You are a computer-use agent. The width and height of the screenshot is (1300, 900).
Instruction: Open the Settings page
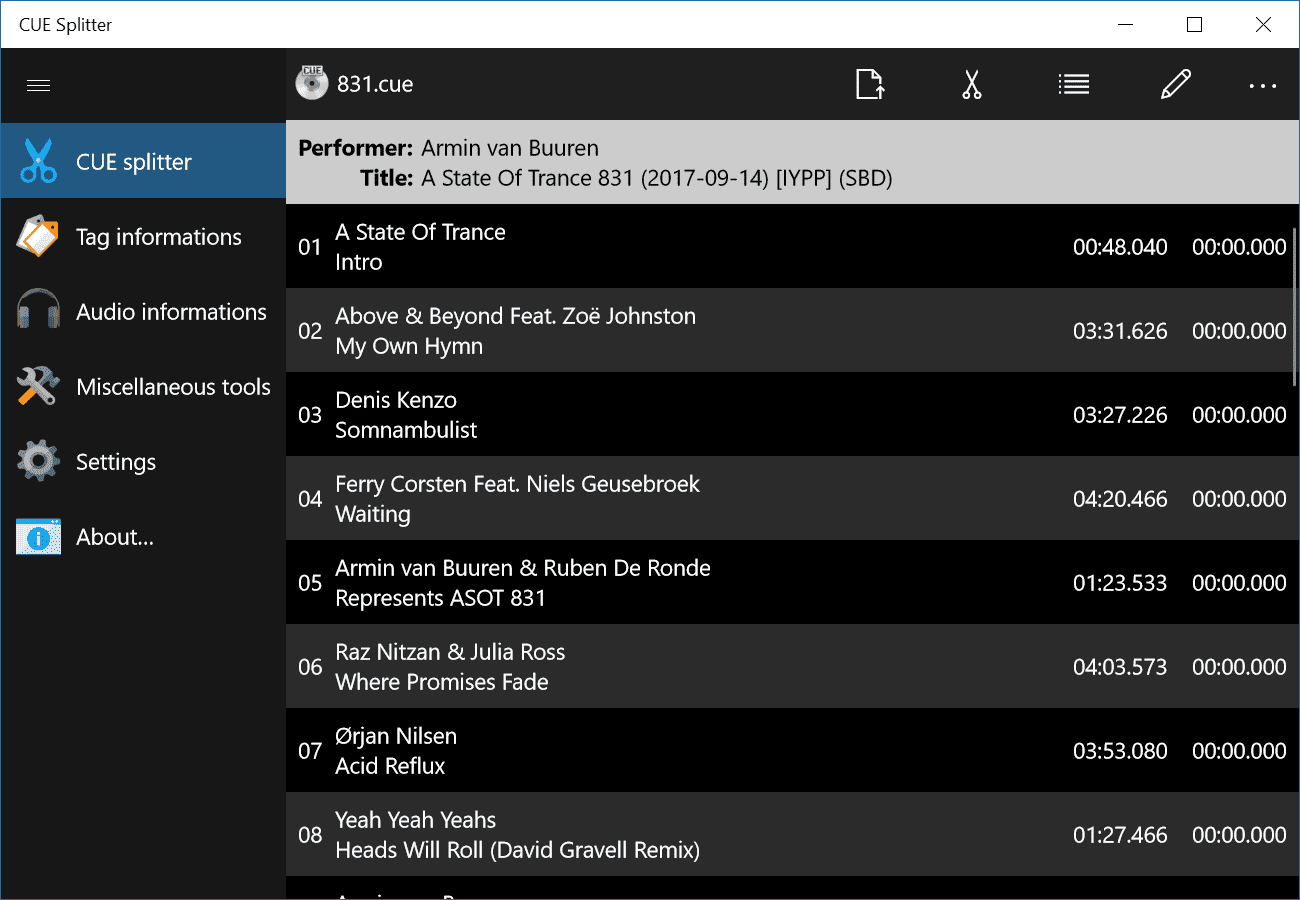point(143,462)
